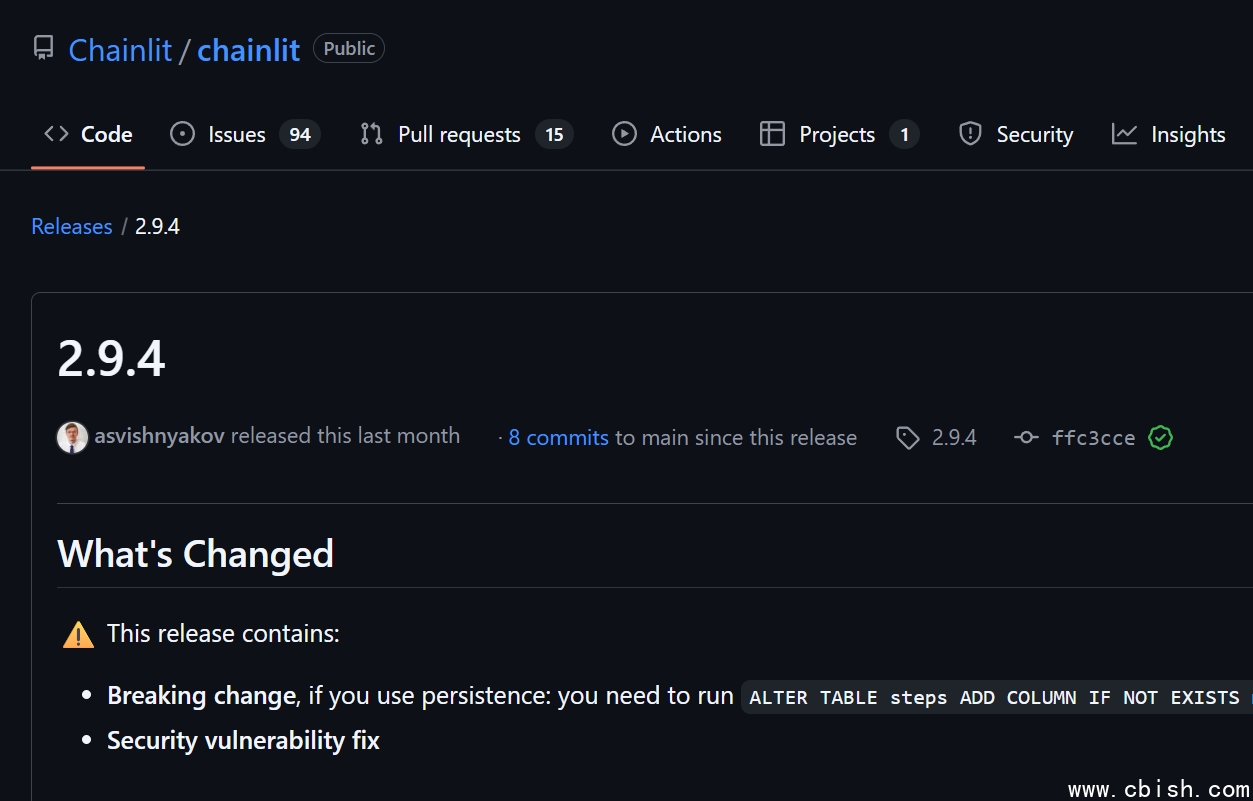Click the tag icon next to 2.9.4
Viewport: 1253px width, 801px height.
(907, 438)
